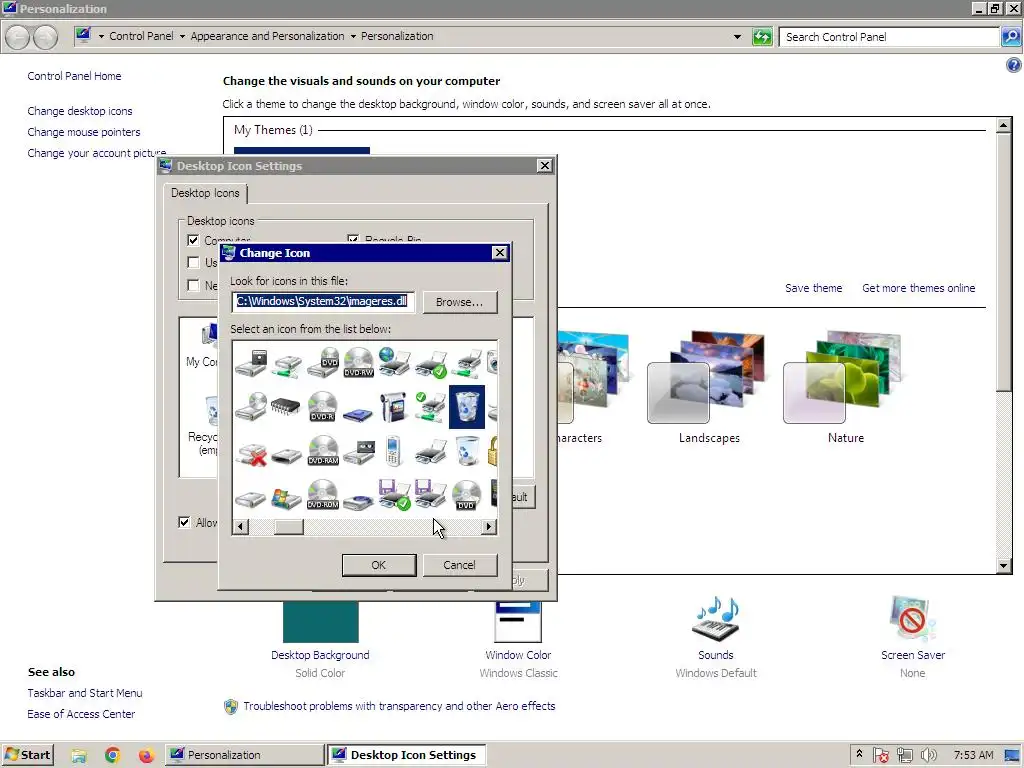Choose the DVD-RW disc icon

pos(359,362)
